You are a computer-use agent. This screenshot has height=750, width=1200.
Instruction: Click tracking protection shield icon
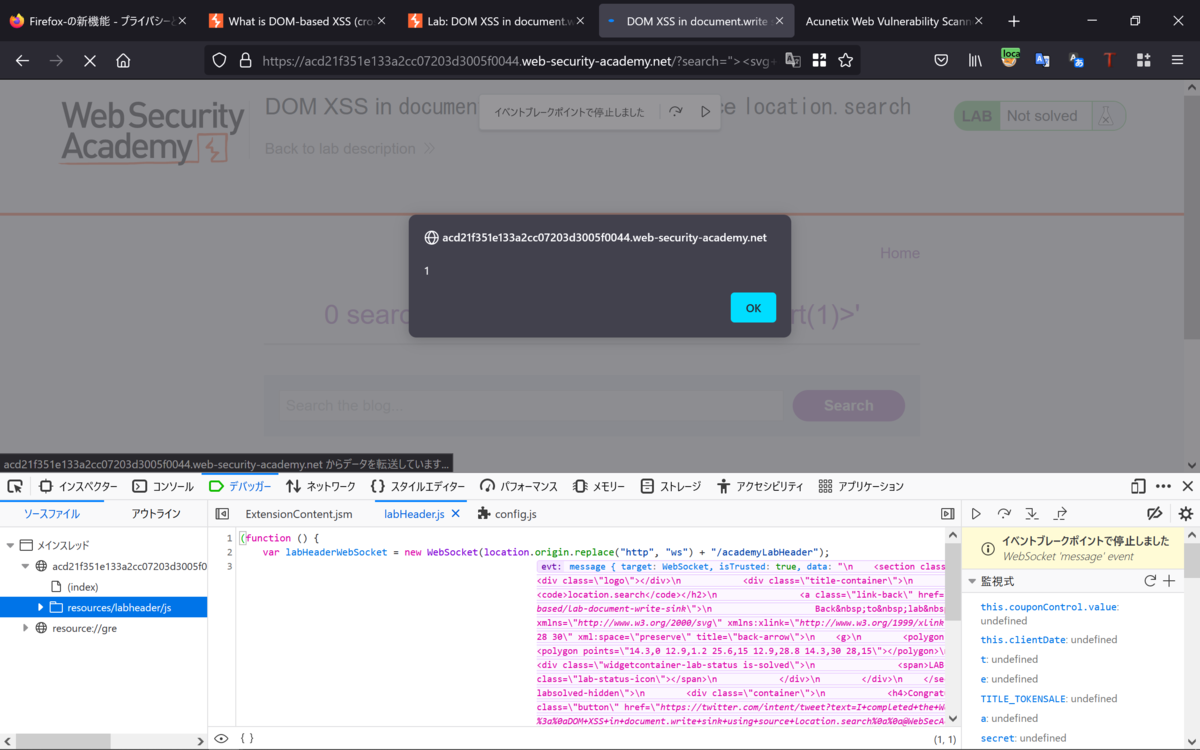point(220,60)
